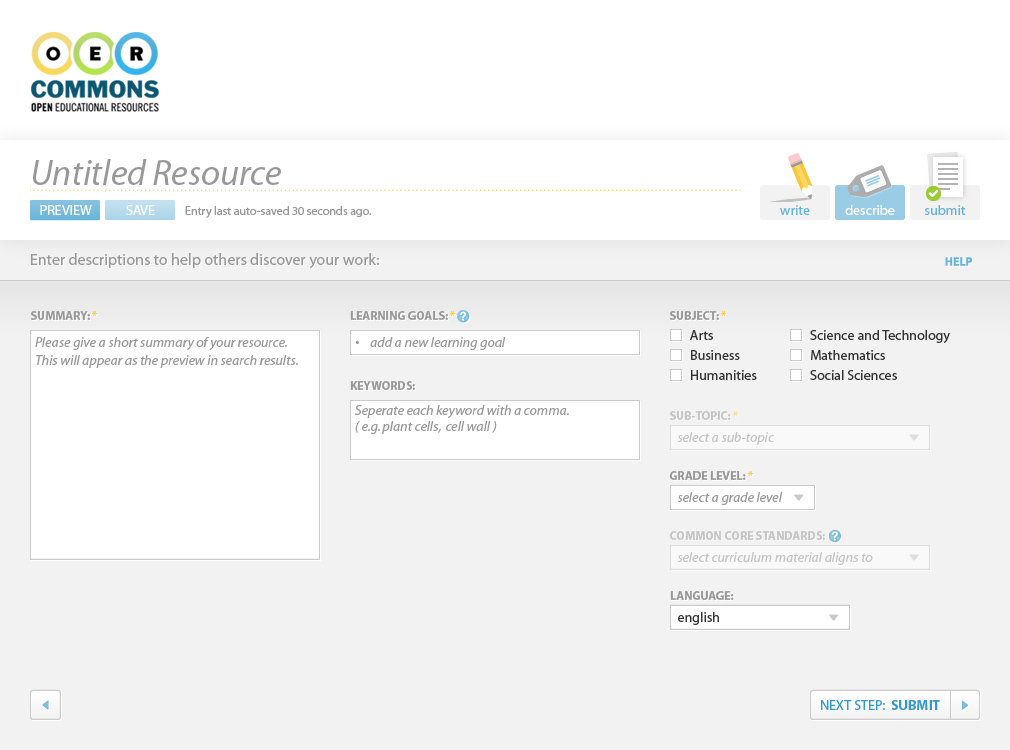Screen dimensions: 1010x750
Task: Open the HELP link
Action: pyautogui.click(x=958, y=262)
